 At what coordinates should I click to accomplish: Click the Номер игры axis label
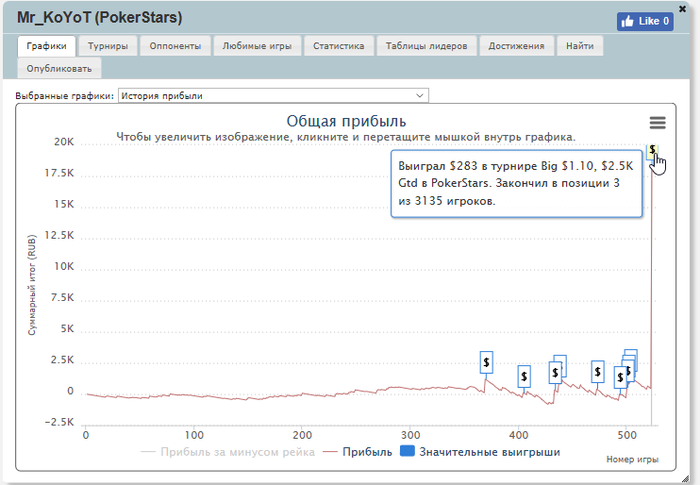[632, 459]
